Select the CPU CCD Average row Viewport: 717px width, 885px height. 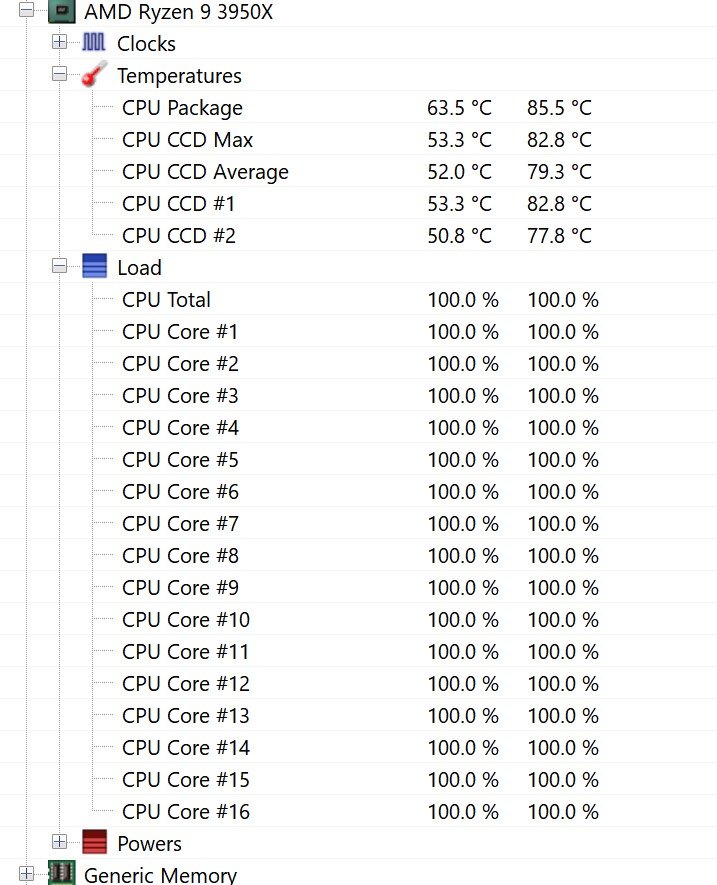click(x=358, y=172)
